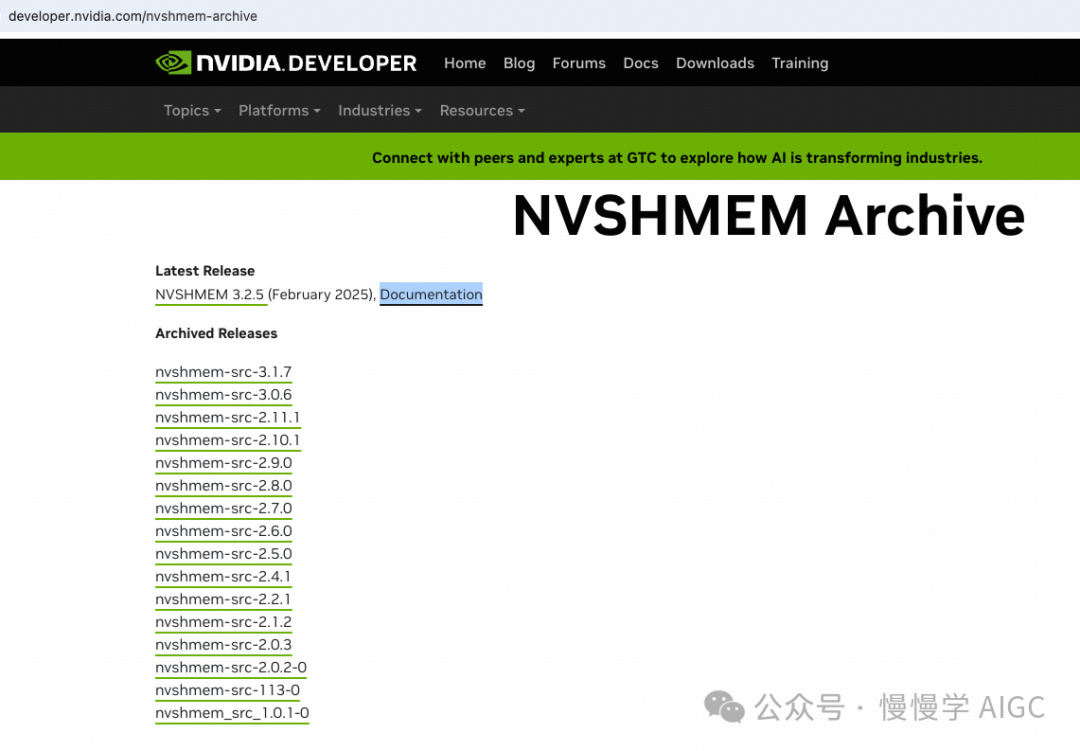Open the Training nav link
This screenshot has height=751, width=1080.
800,63
